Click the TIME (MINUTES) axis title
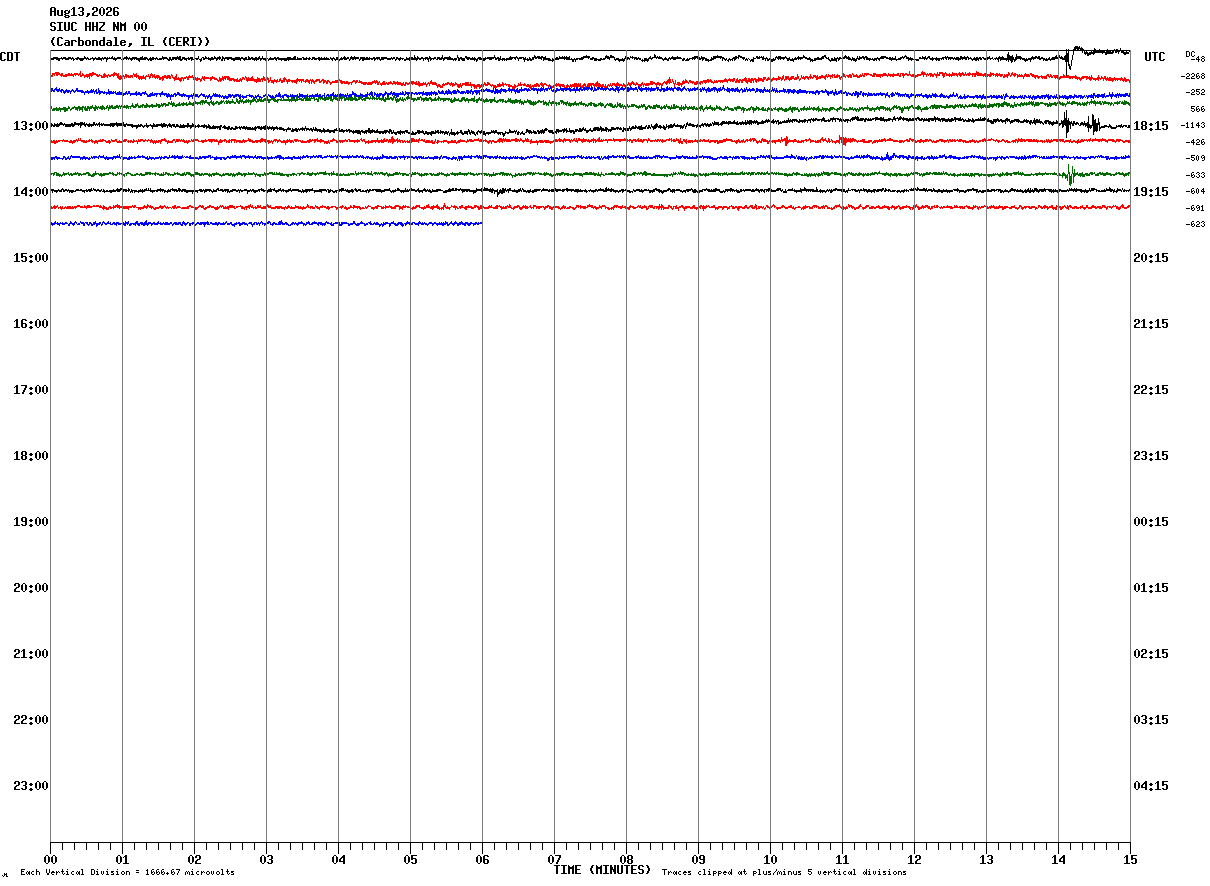Viewport: 1210px width, 886px height. pyautogui.click(x=602, y=870)
